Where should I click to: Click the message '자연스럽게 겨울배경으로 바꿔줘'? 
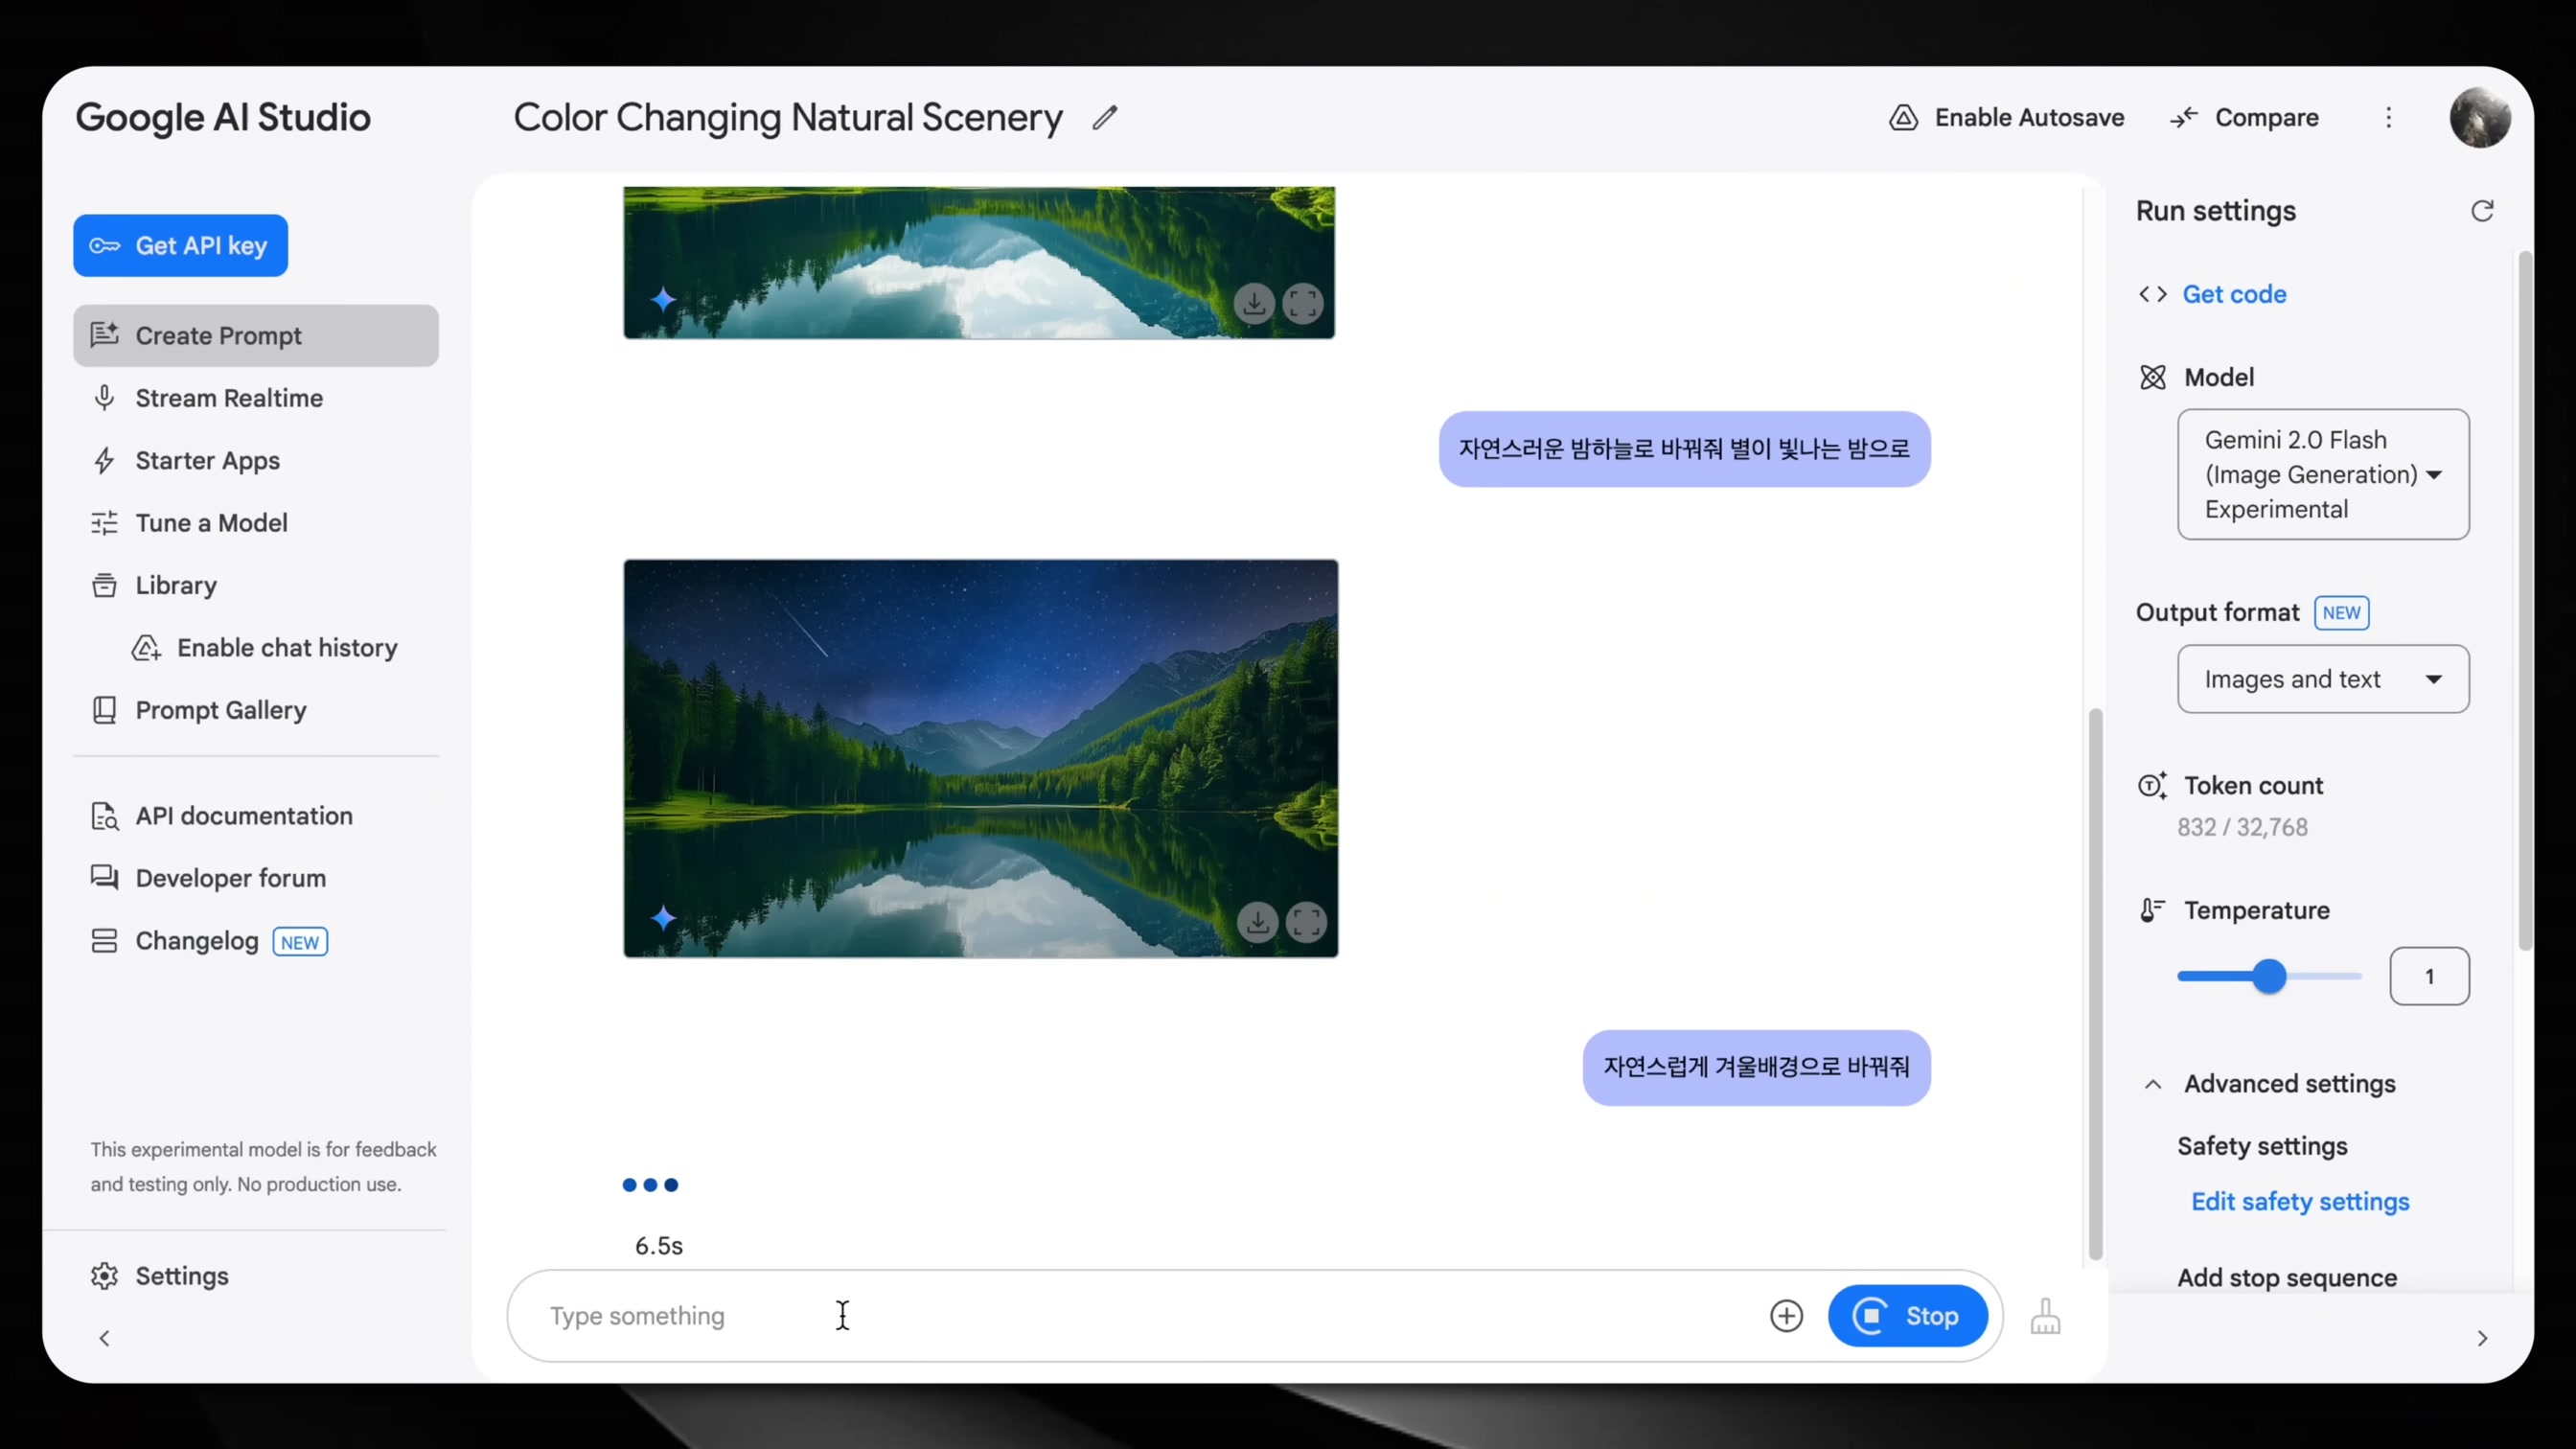pos(1756,1067)
